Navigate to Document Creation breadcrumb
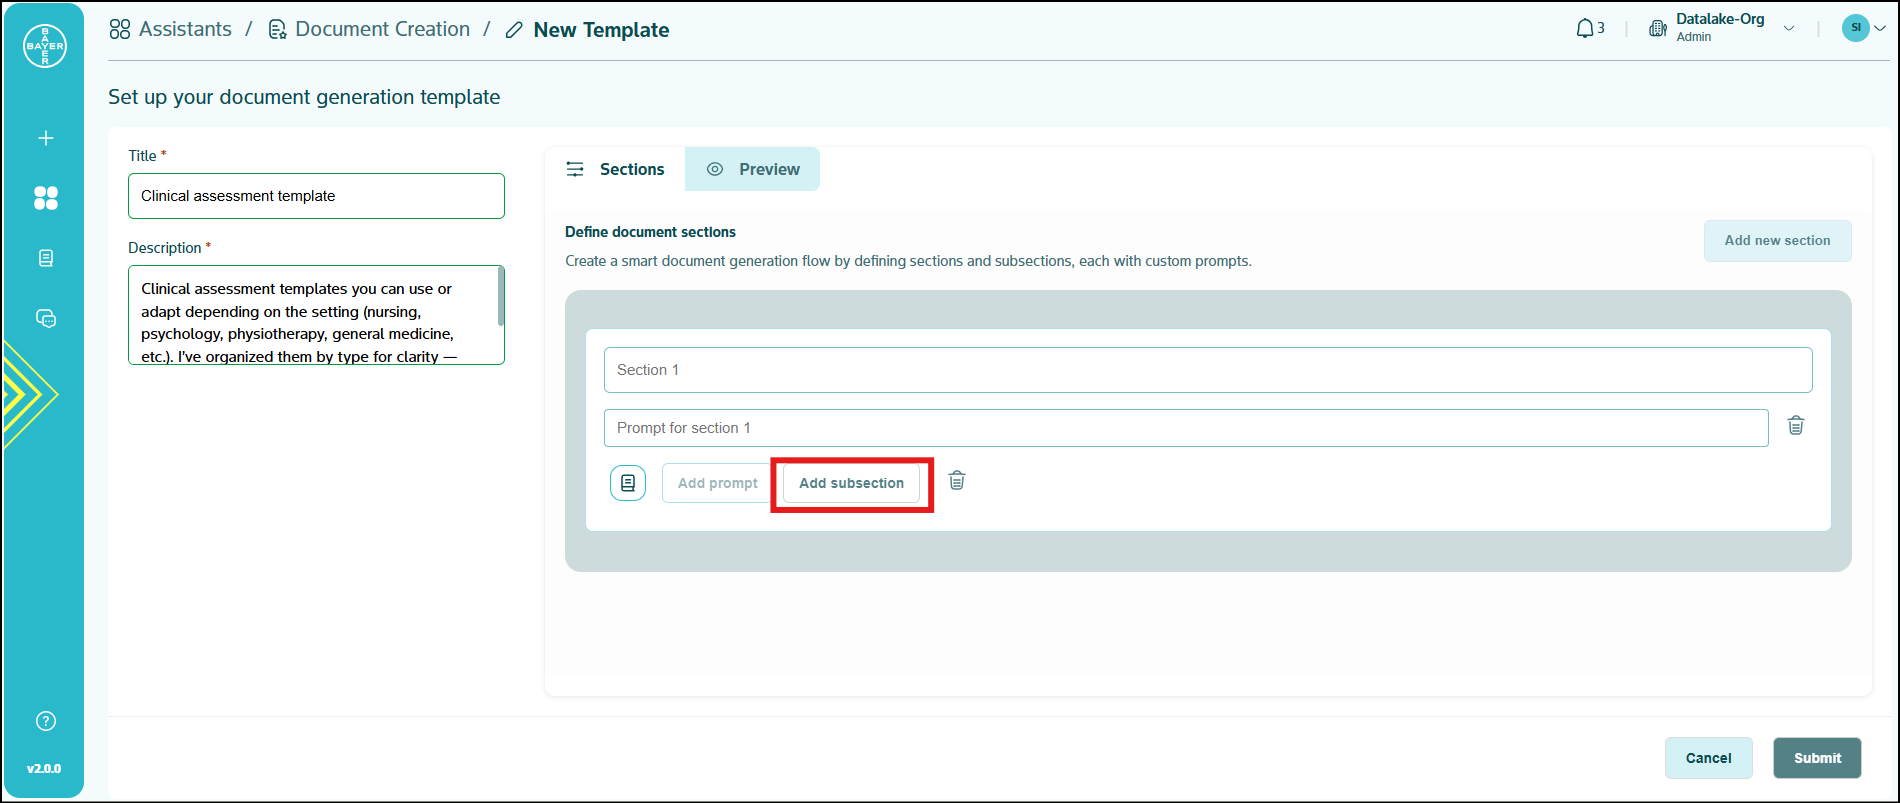This screenshot has height=803, width=1900. pos(382,30)
